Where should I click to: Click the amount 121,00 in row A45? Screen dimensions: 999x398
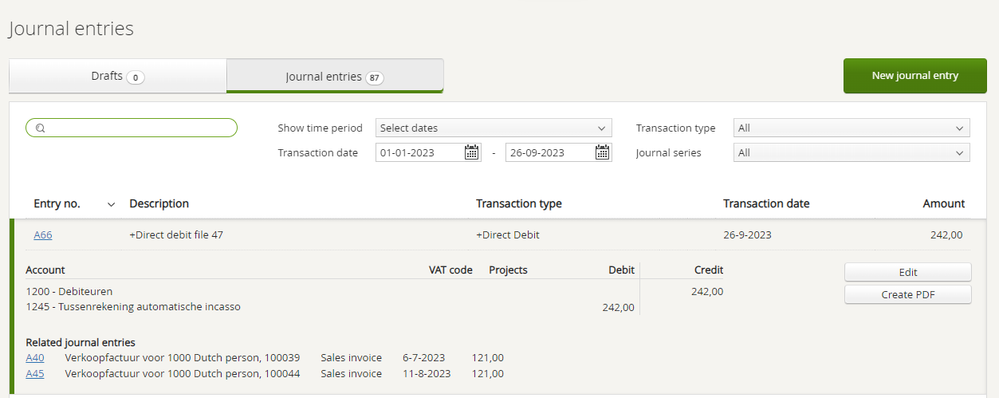click(x=488, y=374)
